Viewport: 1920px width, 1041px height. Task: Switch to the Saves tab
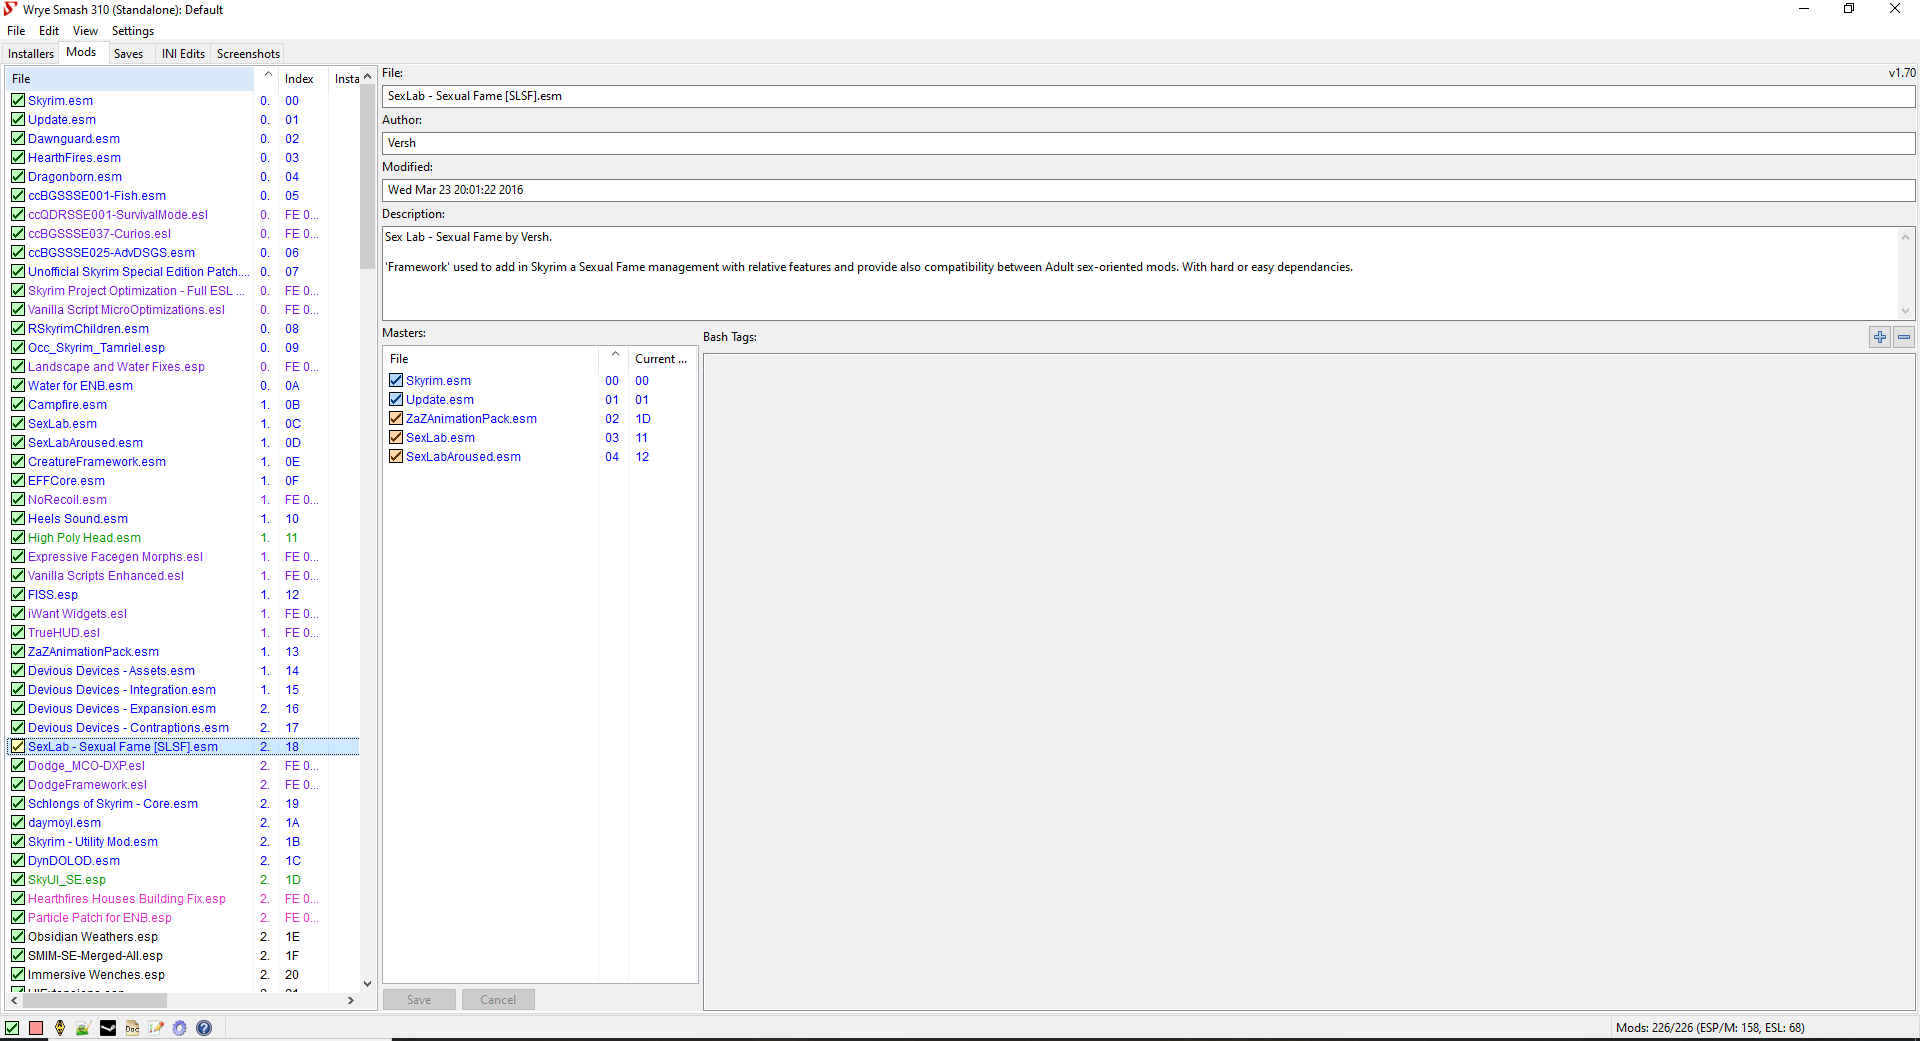point(128,54)
